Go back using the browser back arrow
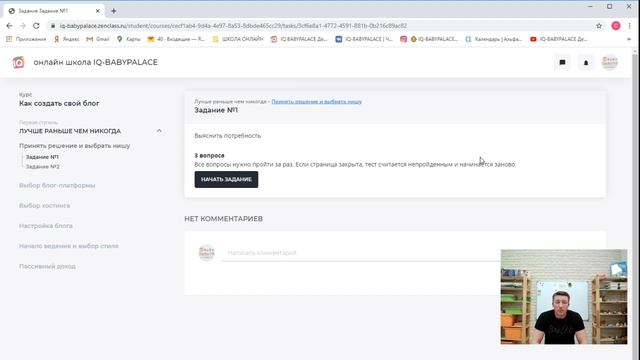Image resolution: width=640 pixels, height=360 pixels. [9, 26]
